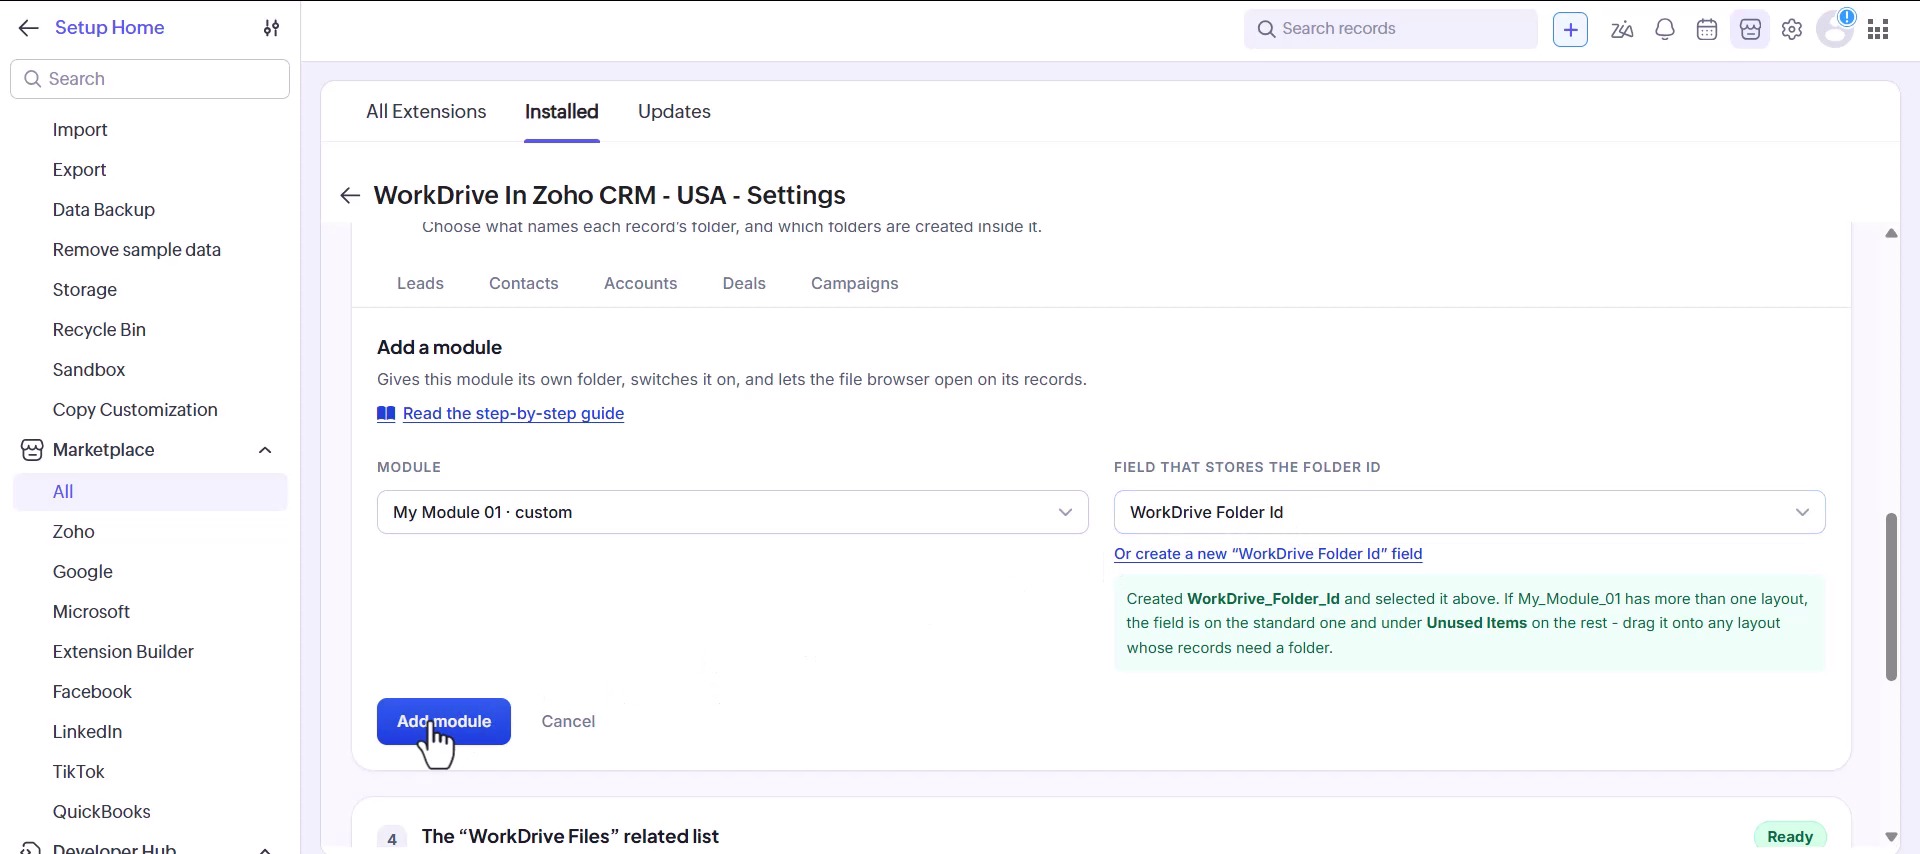Open the WorkDrive Folder Id field dropdown
1920x854 pixels.
click(1469, 512)
